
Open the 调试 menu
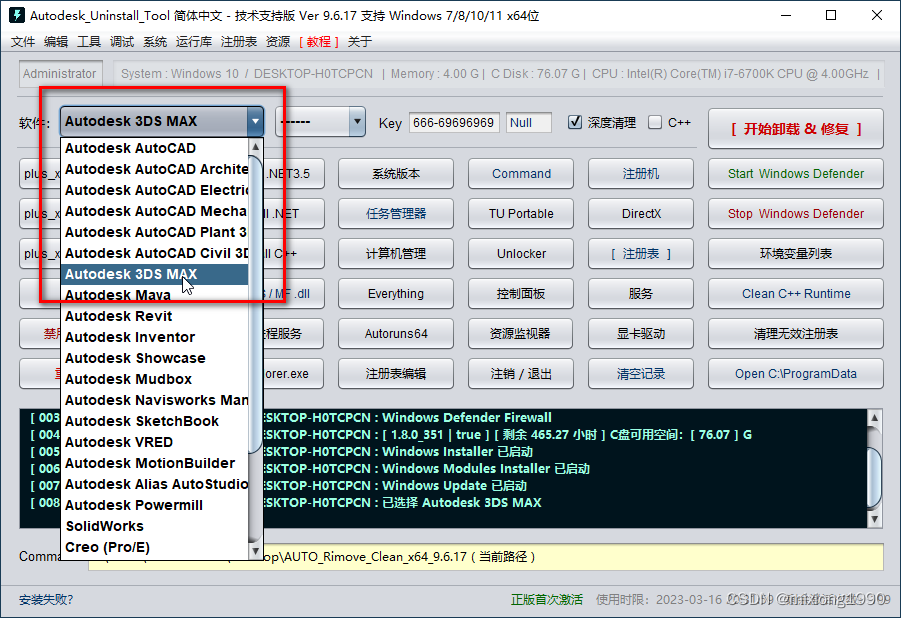pos(122,41)
